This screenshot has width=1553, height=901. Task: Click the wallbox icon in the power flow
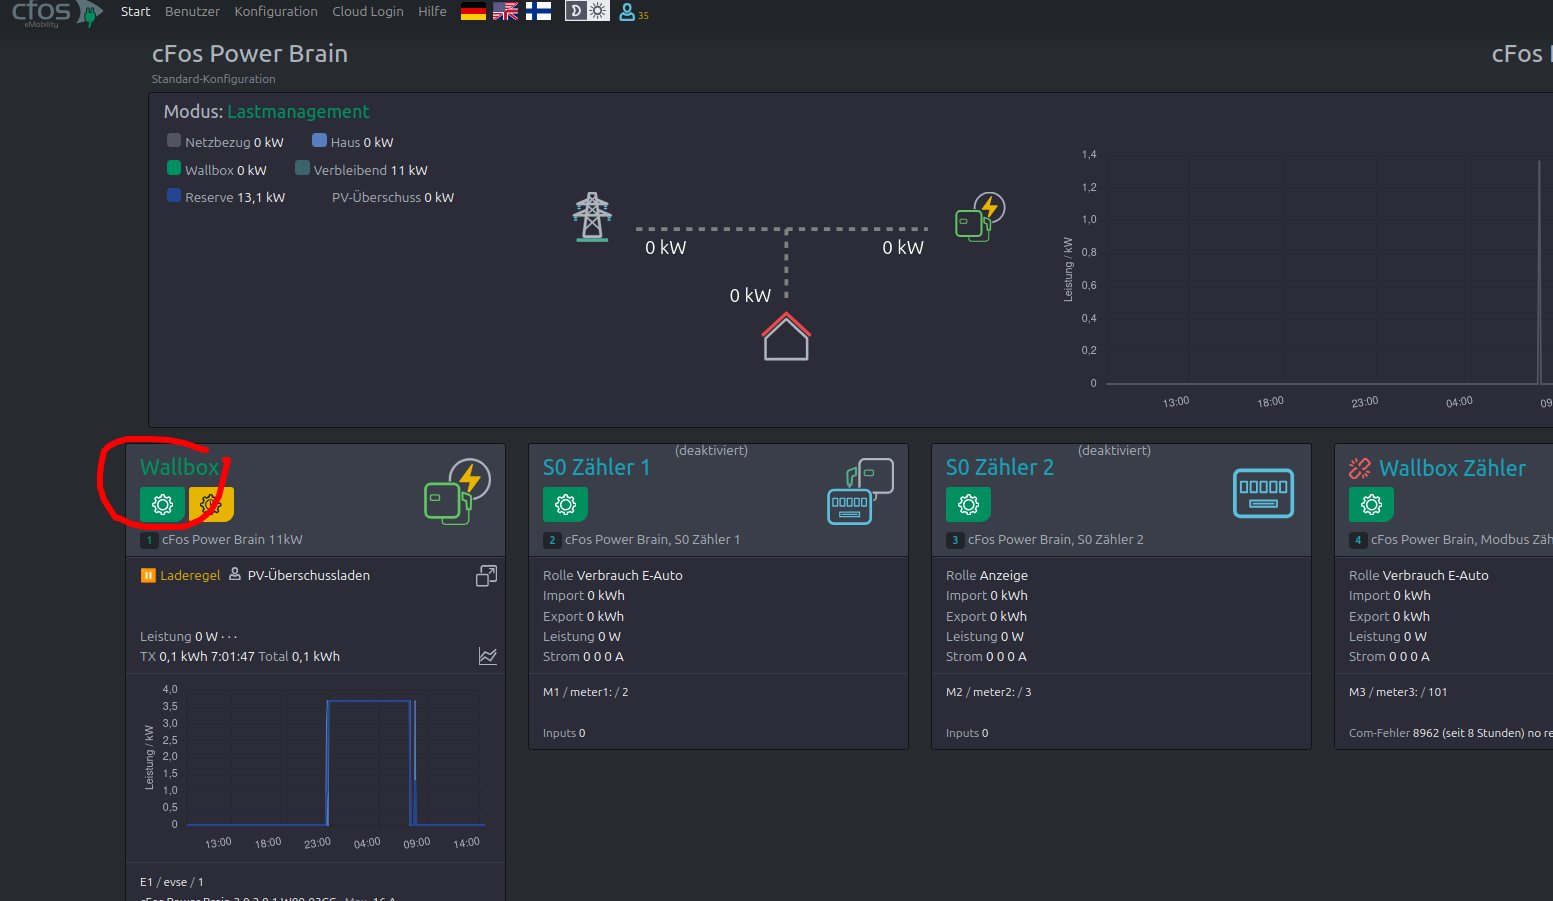pyautogui.click(x=980, y=217)
